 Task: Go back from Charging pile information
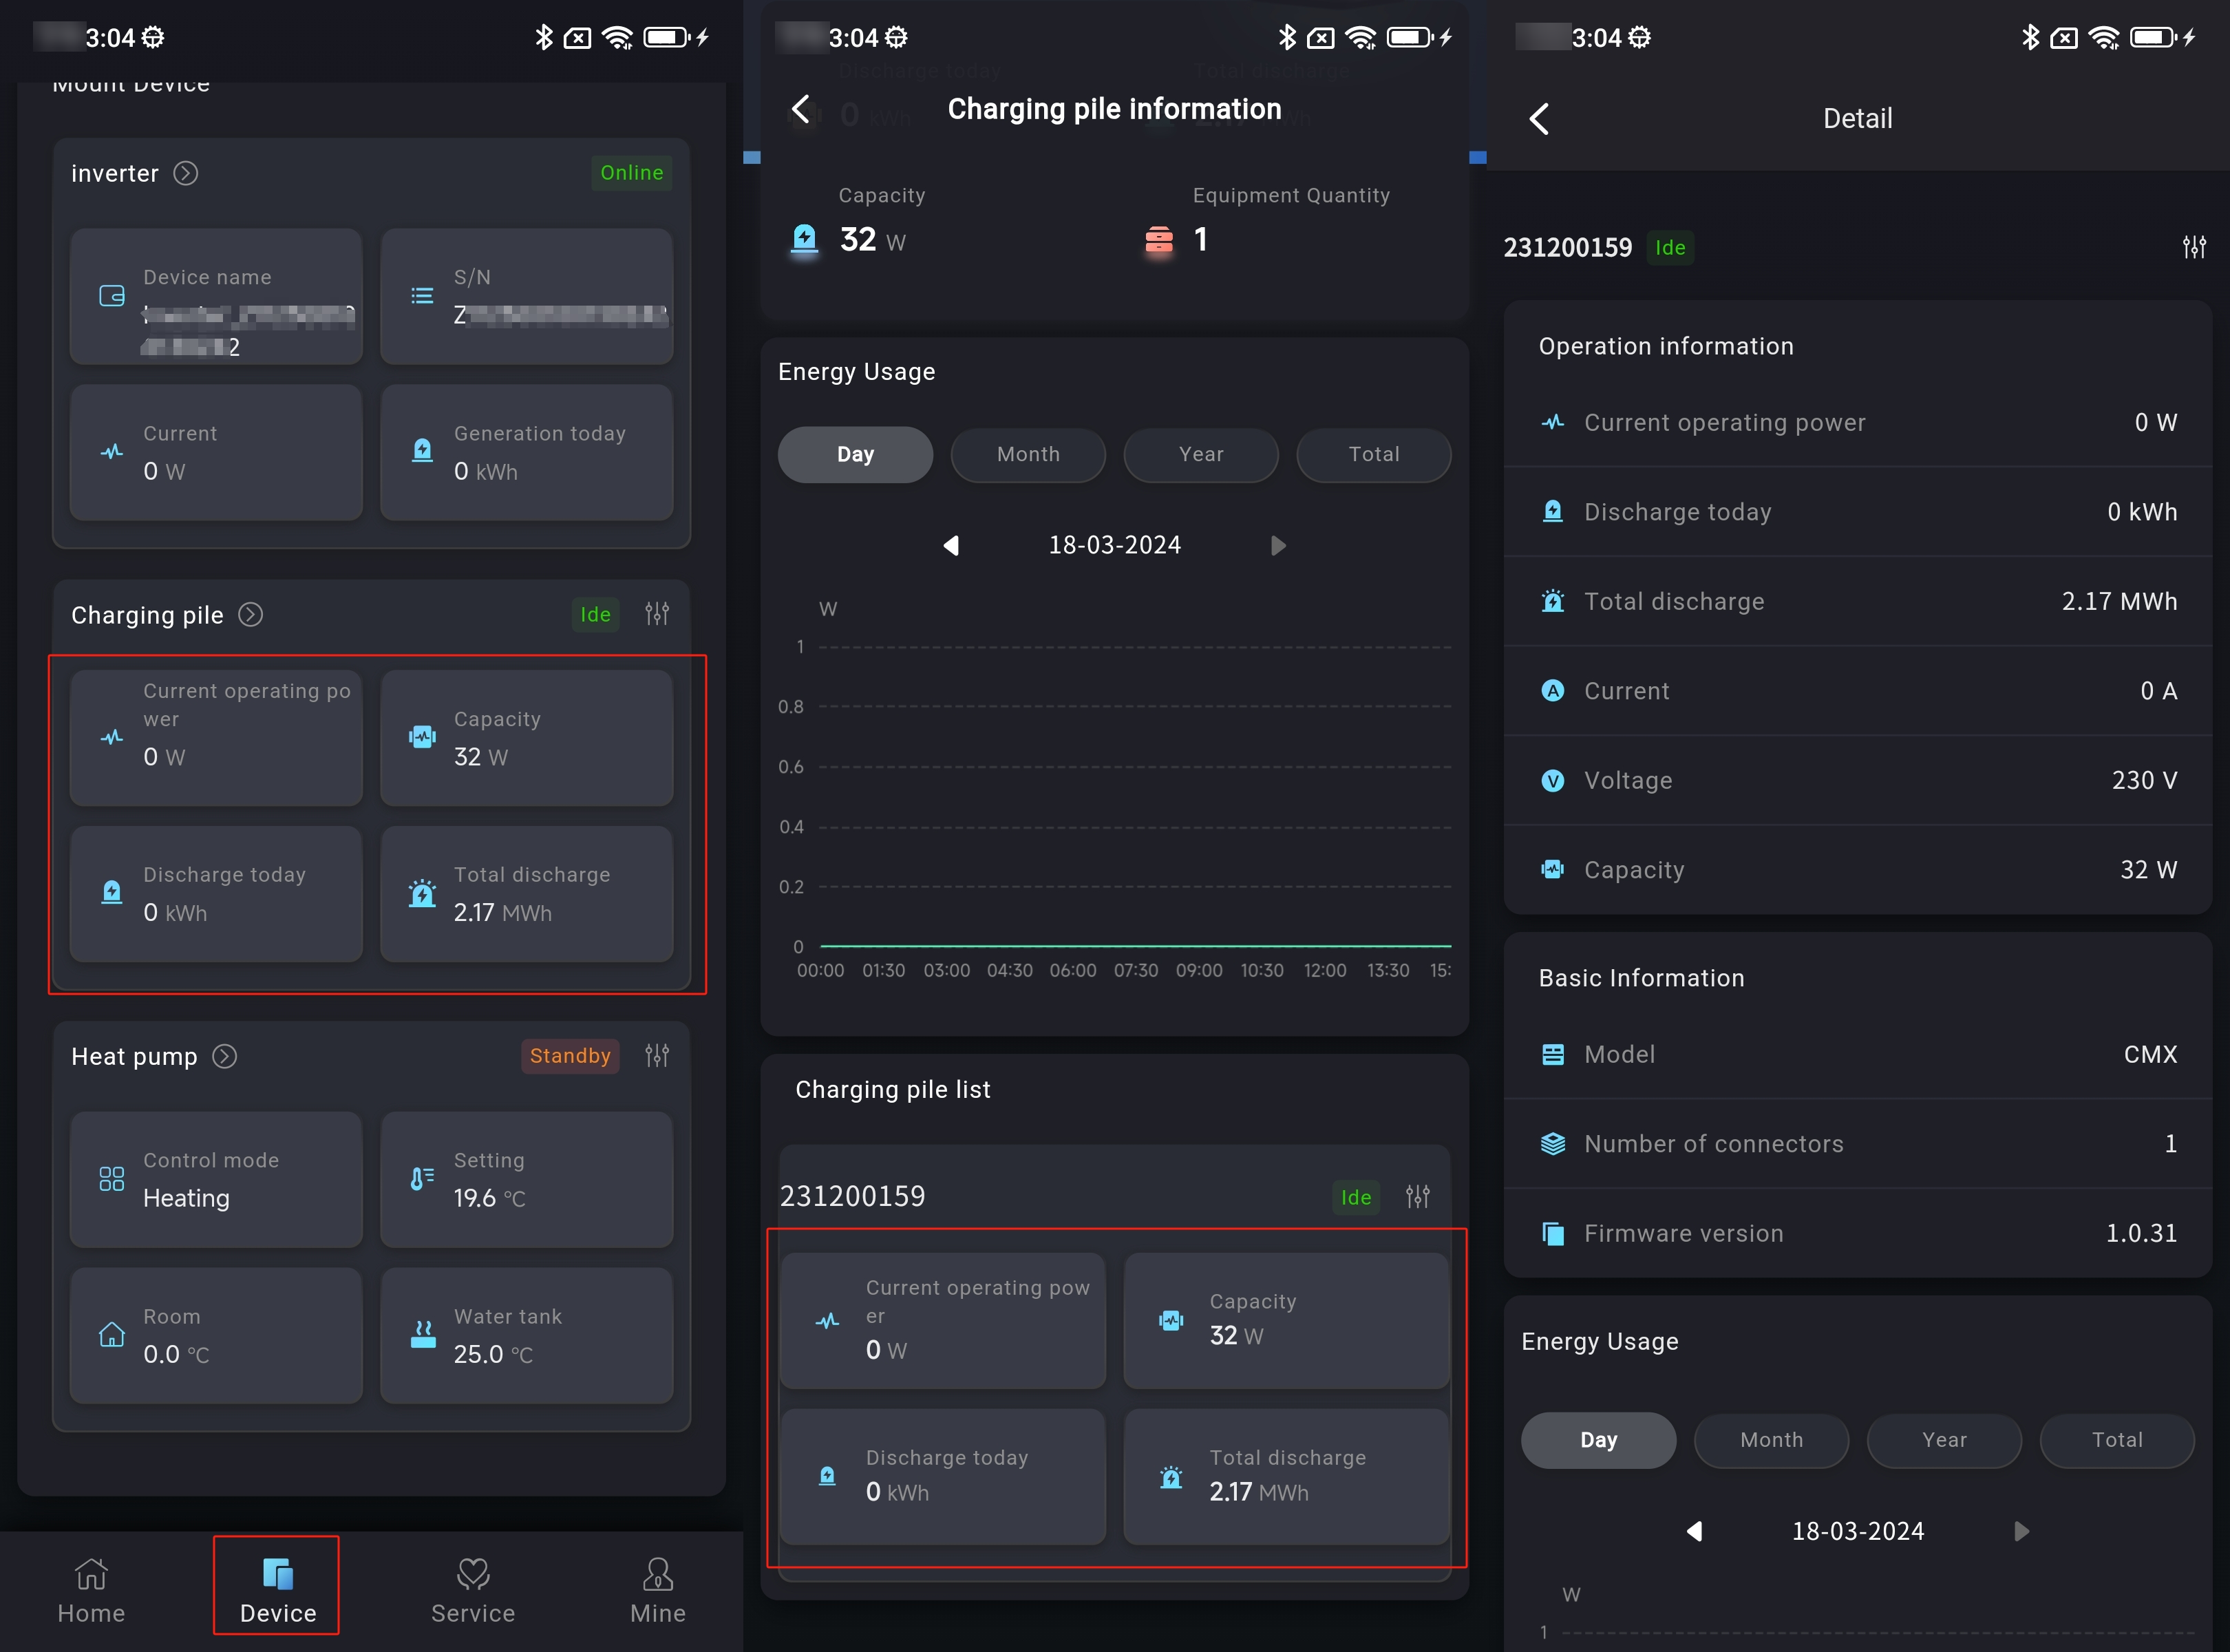tap(801, 109)
